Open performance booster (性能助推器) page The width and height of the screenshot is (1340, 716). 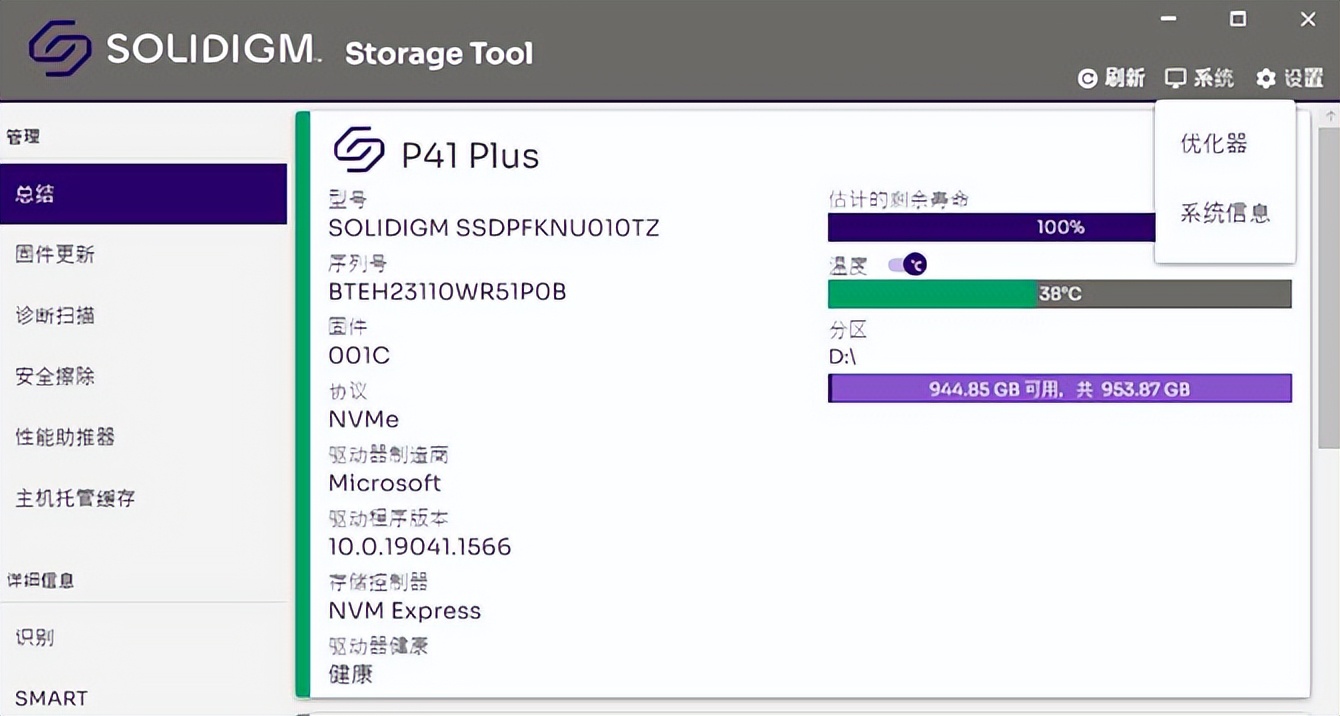point(64,438)
